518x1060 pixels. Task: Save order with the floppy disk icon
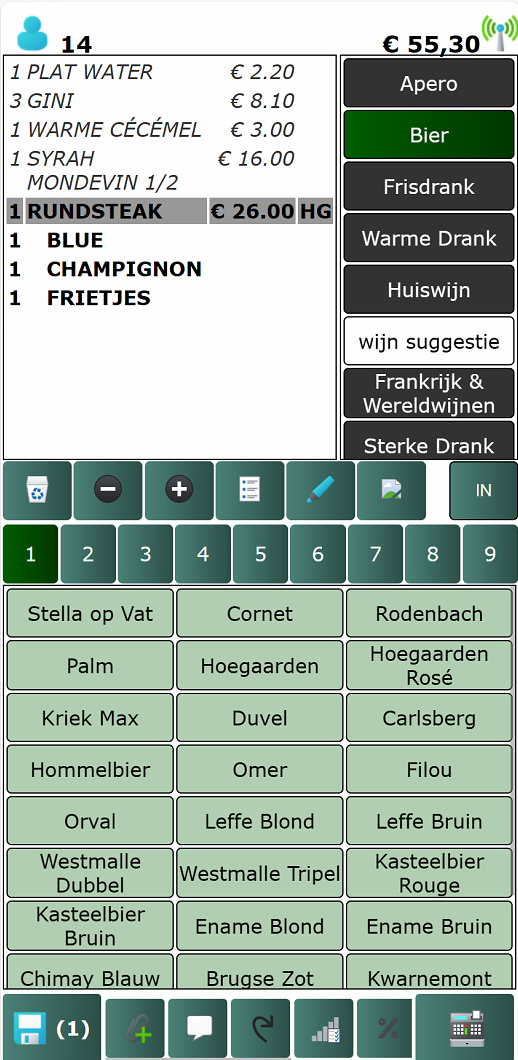click(52, 1028)
